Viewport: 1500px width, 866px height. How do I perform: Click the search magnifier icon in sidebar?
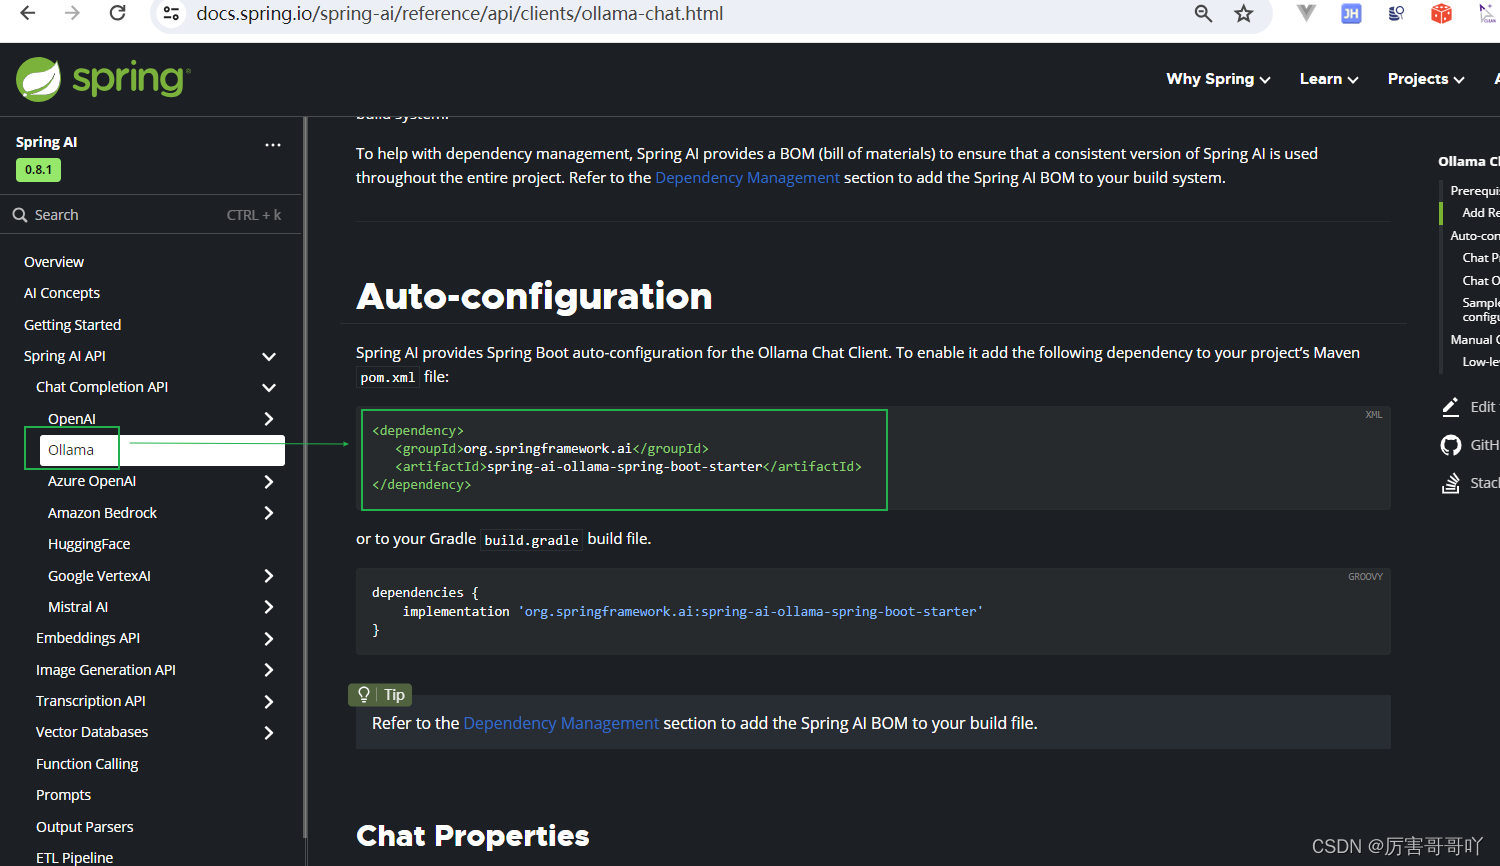coord(20,215)
